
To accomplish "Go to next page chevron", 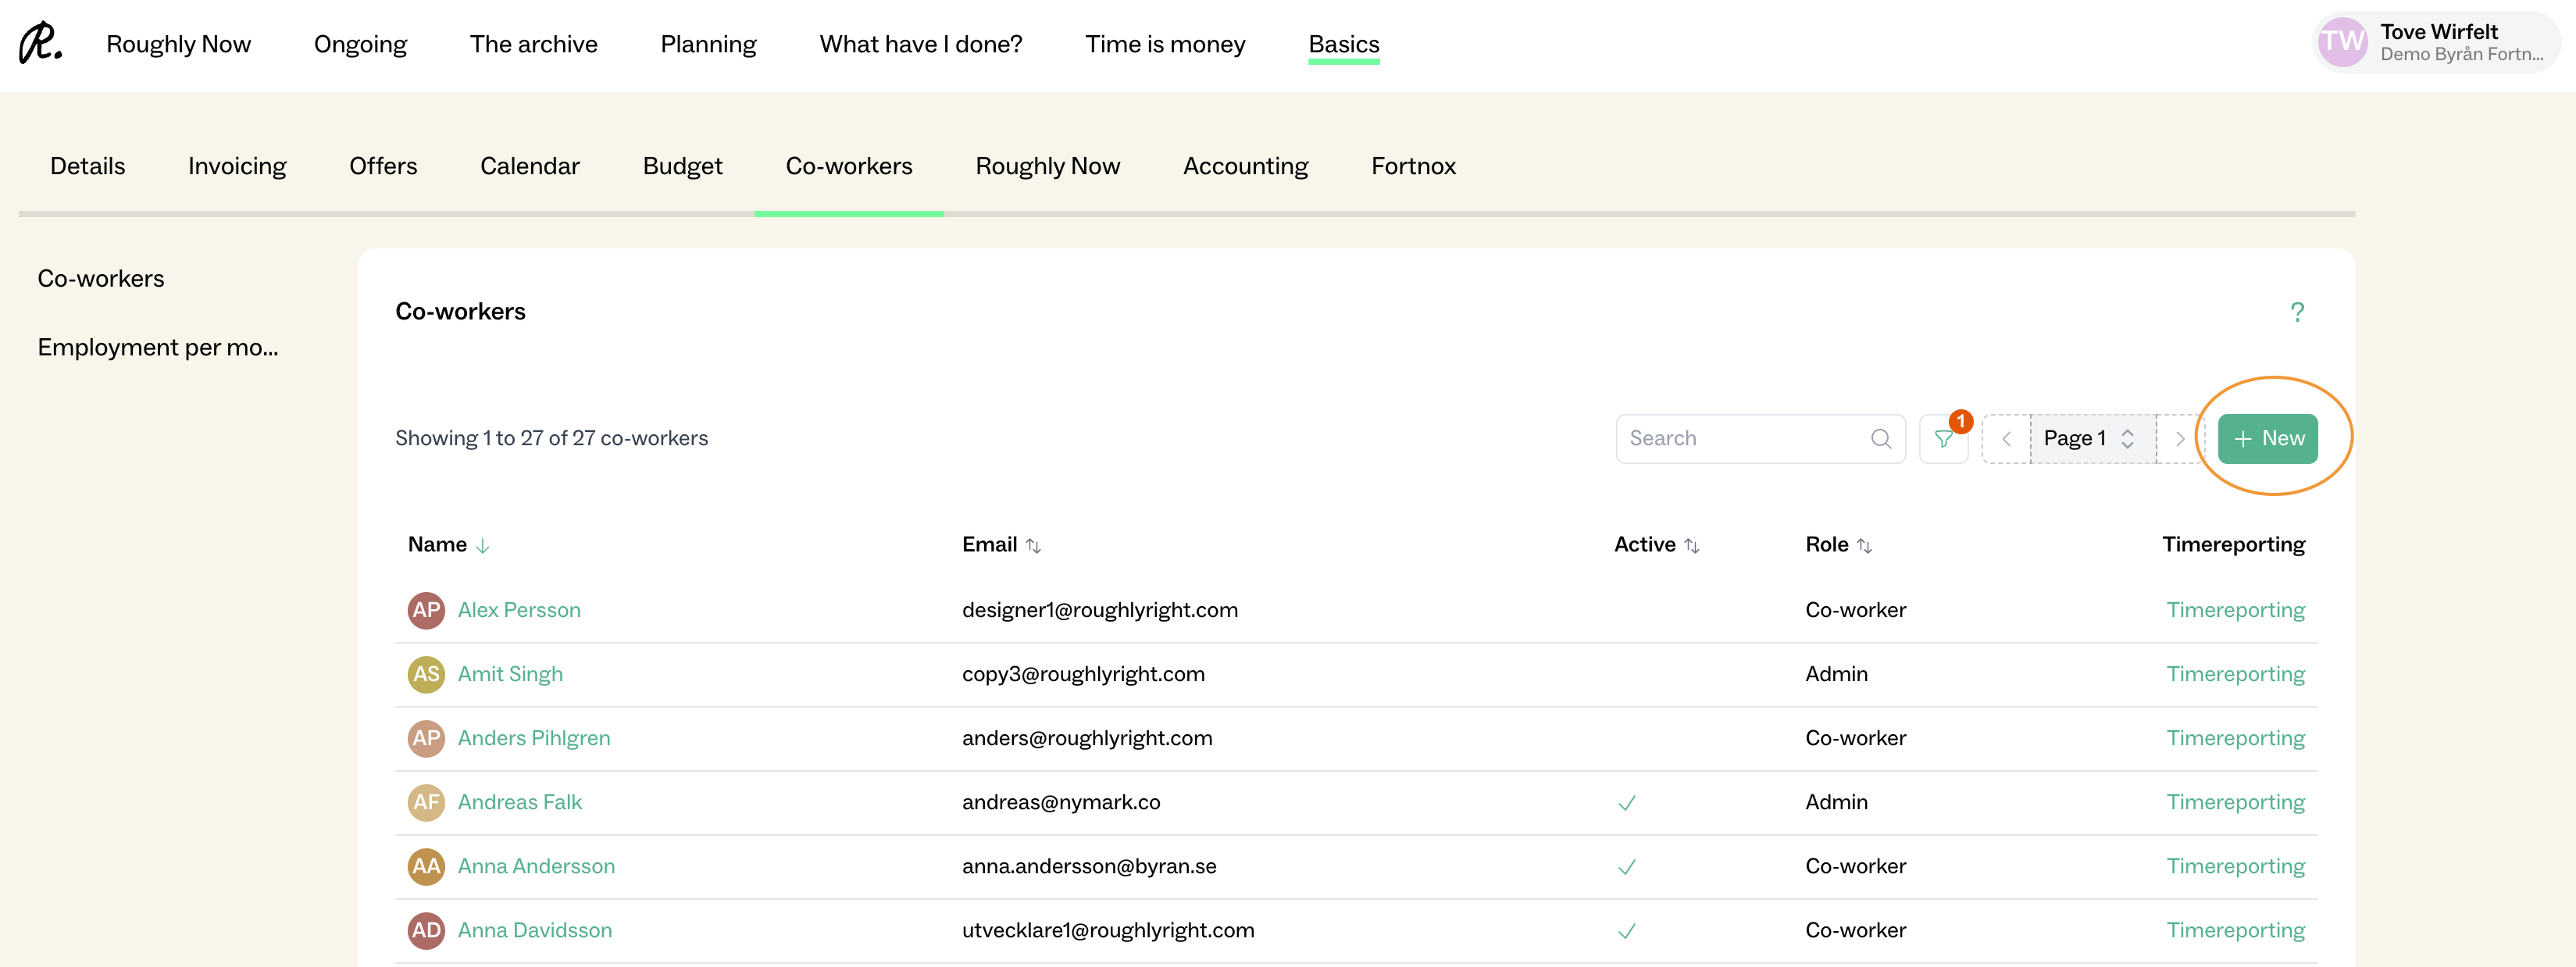I will click(x=2180, y=439).
